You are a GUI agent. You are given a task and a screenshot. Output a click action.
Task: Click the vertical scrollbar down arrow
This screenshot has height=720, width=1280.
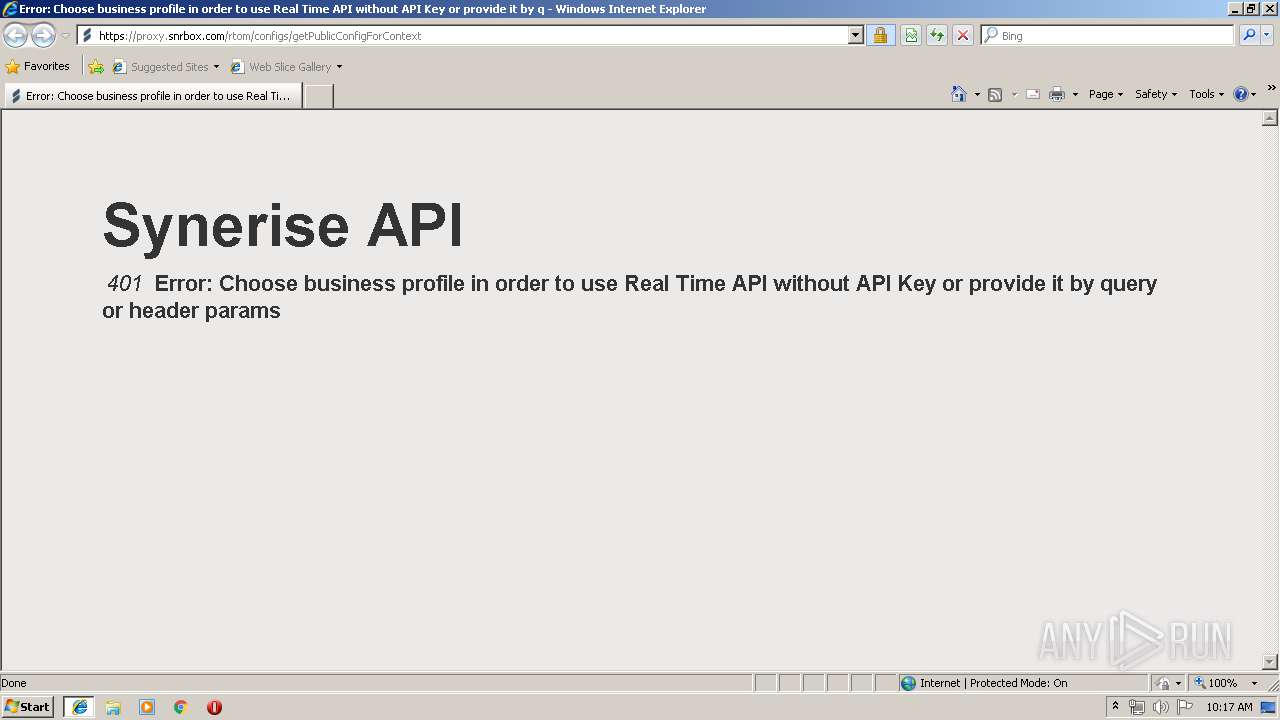tap(1270, 662)
